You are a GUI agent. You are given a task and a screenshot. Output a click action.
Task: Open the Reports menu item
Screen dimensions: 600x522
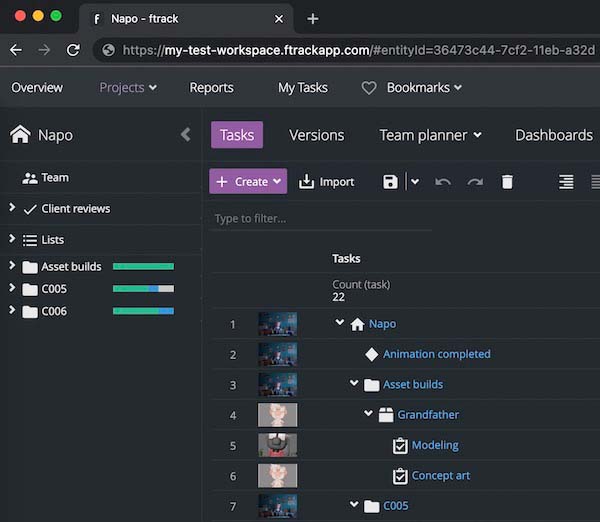[x=211, y=88]
